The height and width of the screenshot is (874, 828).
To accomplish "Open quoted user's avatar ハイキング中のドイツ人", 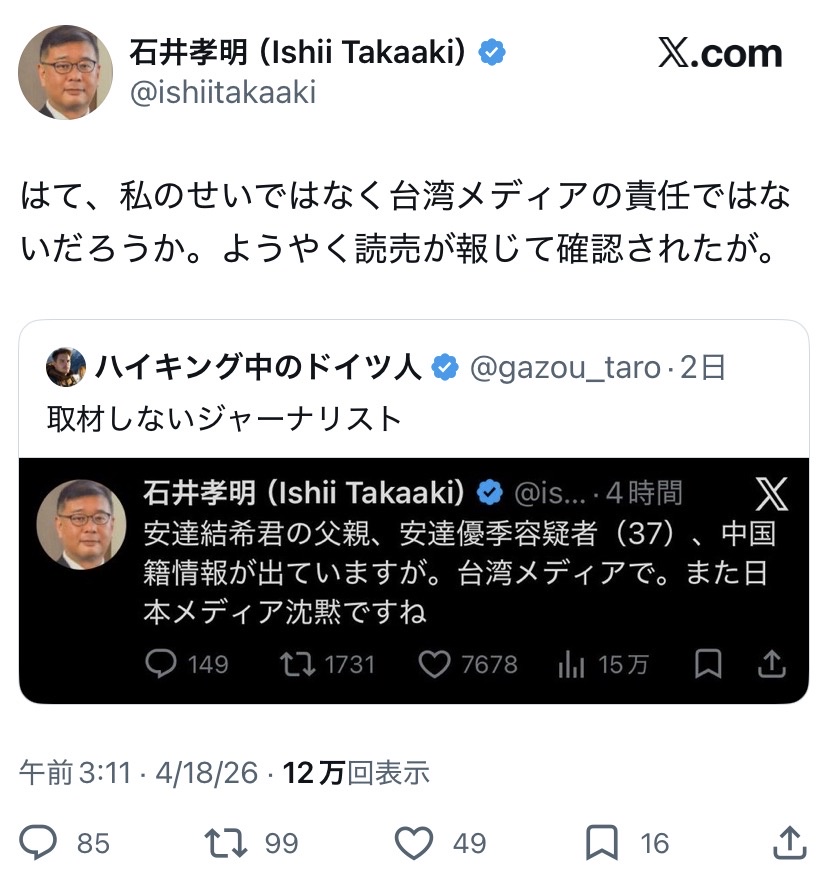I will tap(65, 368).
